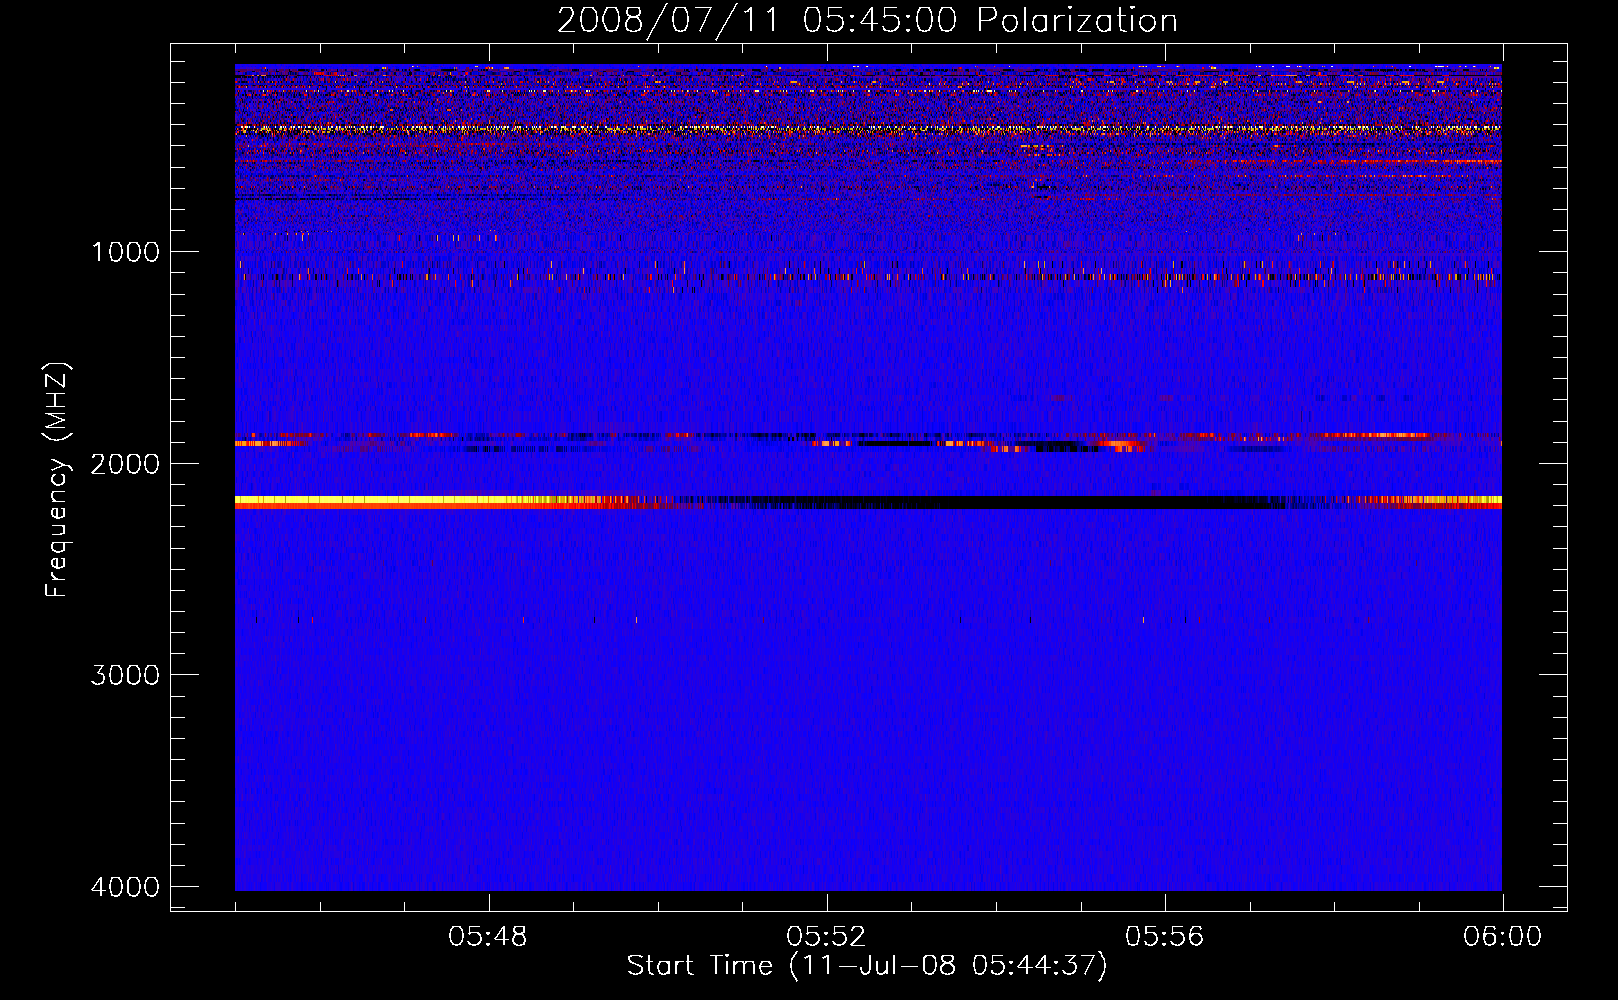Click the 'Frequency (MHZ)' axis label
This screenshot has width=1618, height=1000.
[57, 481]
